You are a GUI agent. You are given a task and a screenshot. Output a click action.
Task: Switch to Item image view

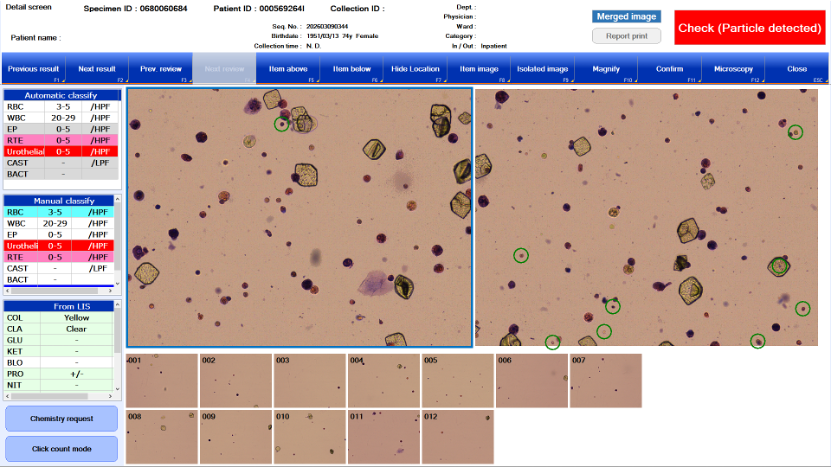(479, 69)
